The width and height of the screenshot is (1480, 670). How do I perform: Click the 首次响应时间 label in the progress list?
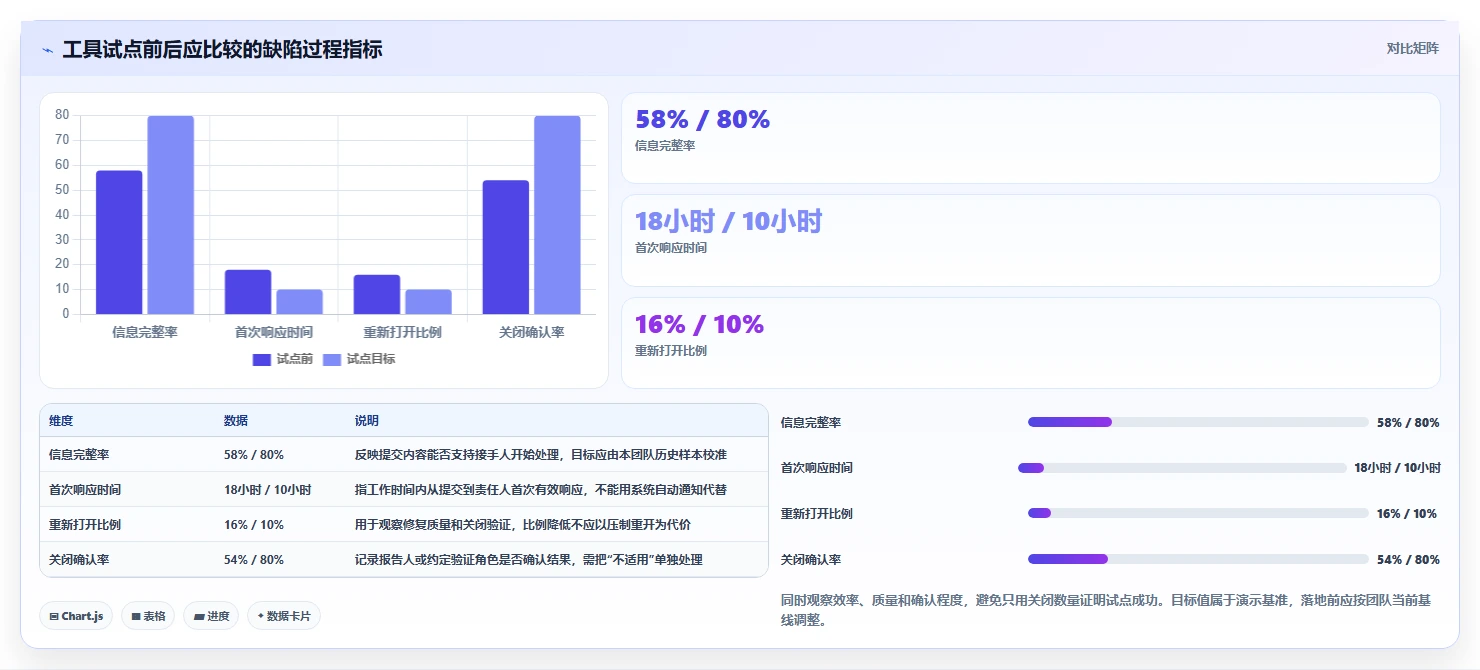click(817, 468)
